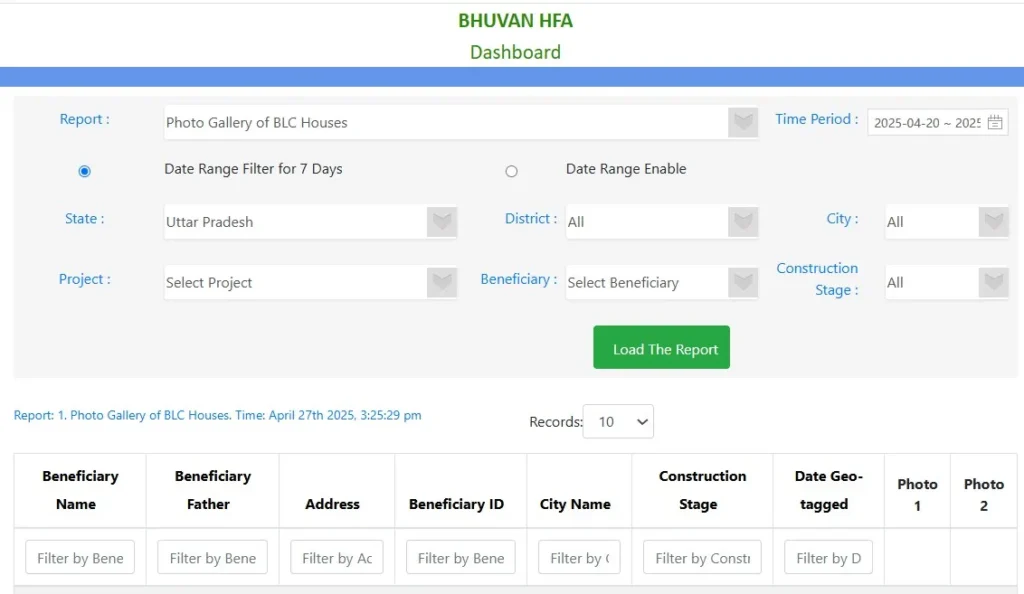Click the District field arrow icon
1024x594 pixels.
[742, 221]
